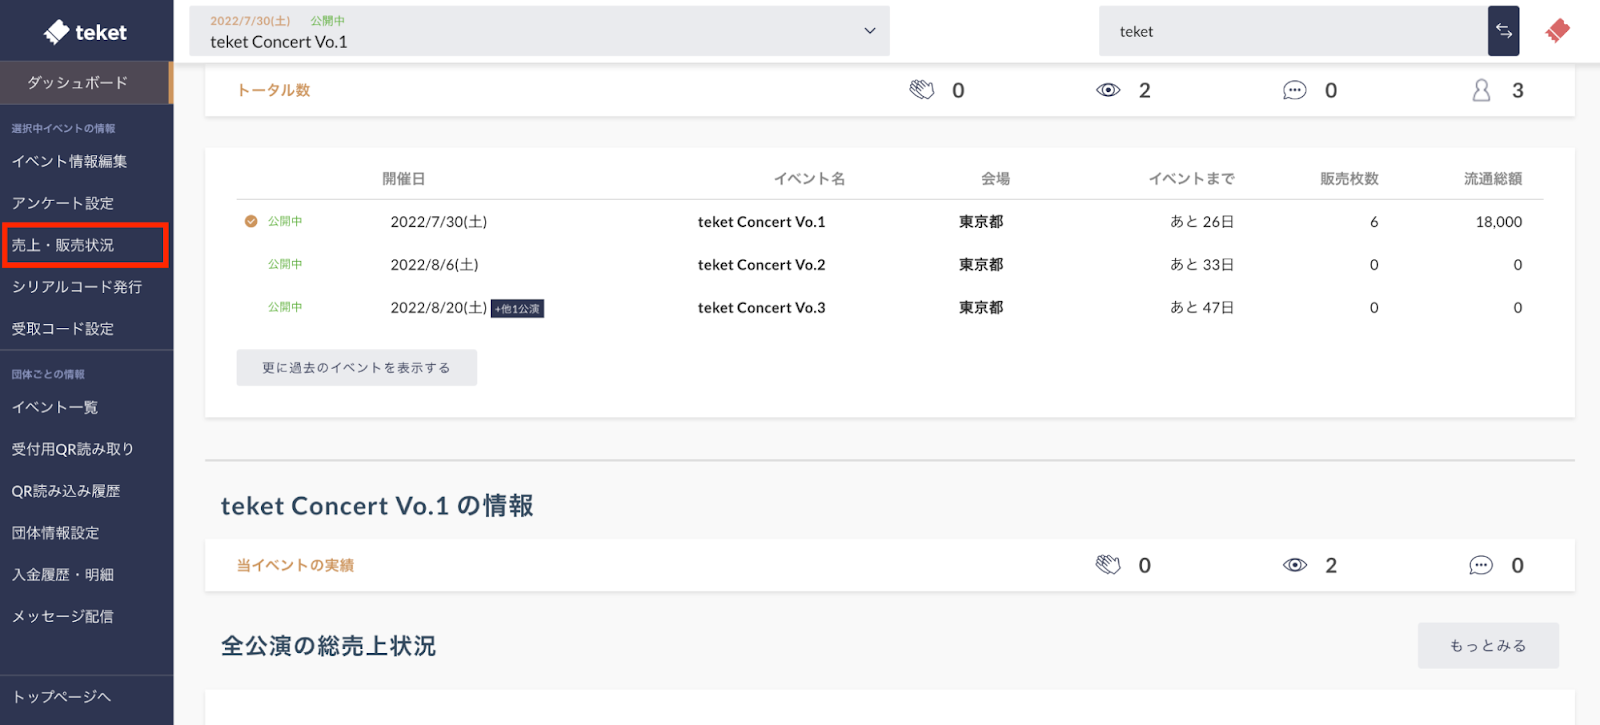Click the teket organization name field
Viewport: 1600px width, 725px height.
point(1292,31)
